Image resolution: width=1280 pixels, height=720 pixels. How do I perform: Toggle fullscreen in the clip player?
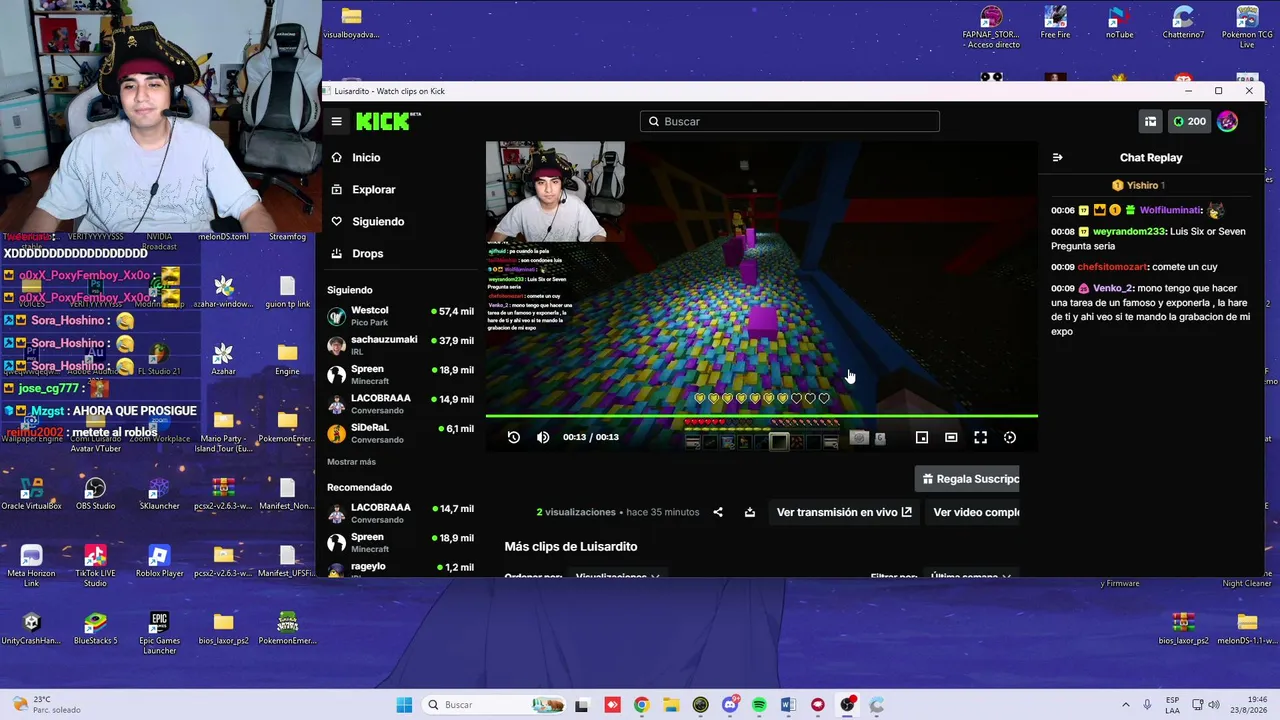tap(981, 437)
